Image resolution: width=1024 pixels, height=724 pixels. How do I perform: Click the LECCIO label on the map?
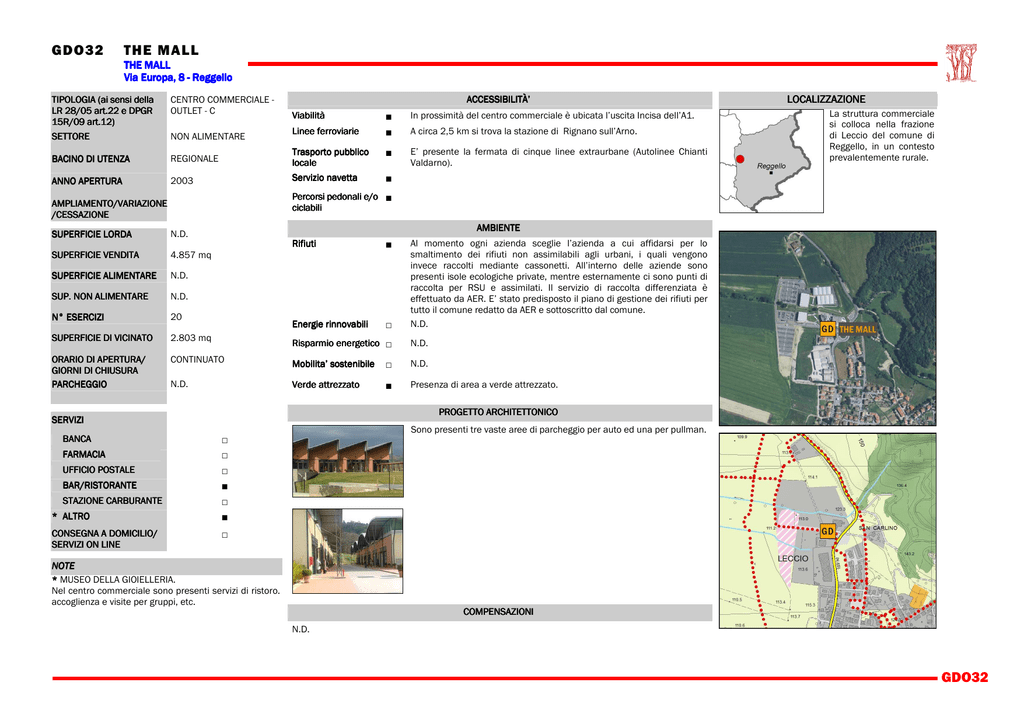(793, 559)
